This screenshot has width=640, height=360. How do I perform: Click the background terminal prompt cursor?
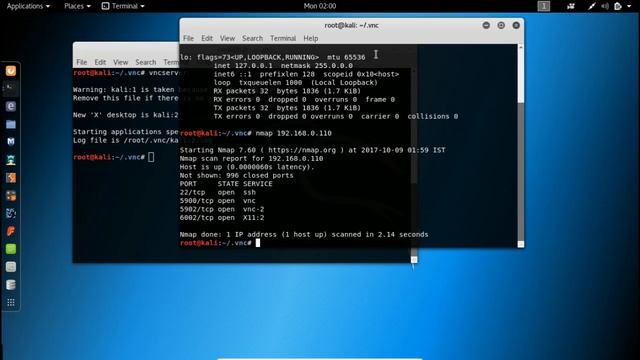[x=151, y=157]
